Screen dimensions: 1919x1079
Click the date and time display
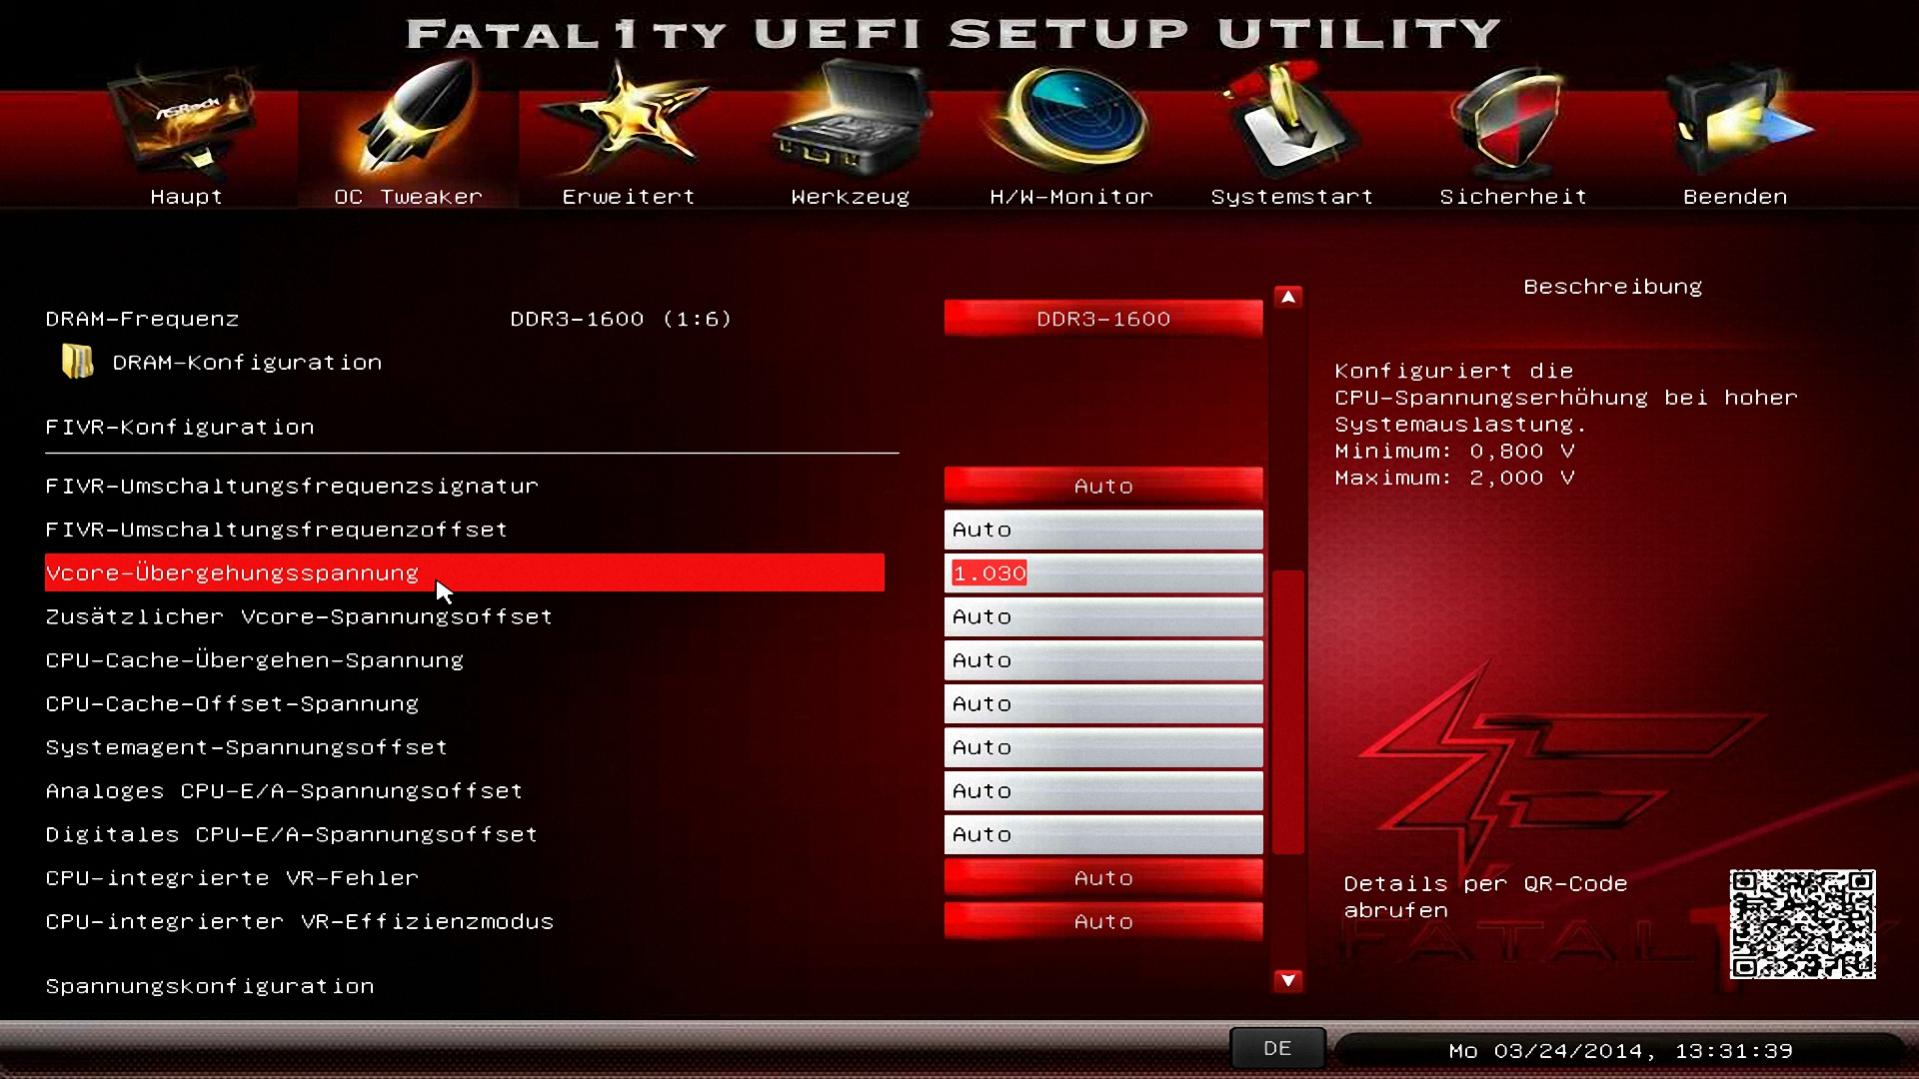(x=1620, y=1051)
